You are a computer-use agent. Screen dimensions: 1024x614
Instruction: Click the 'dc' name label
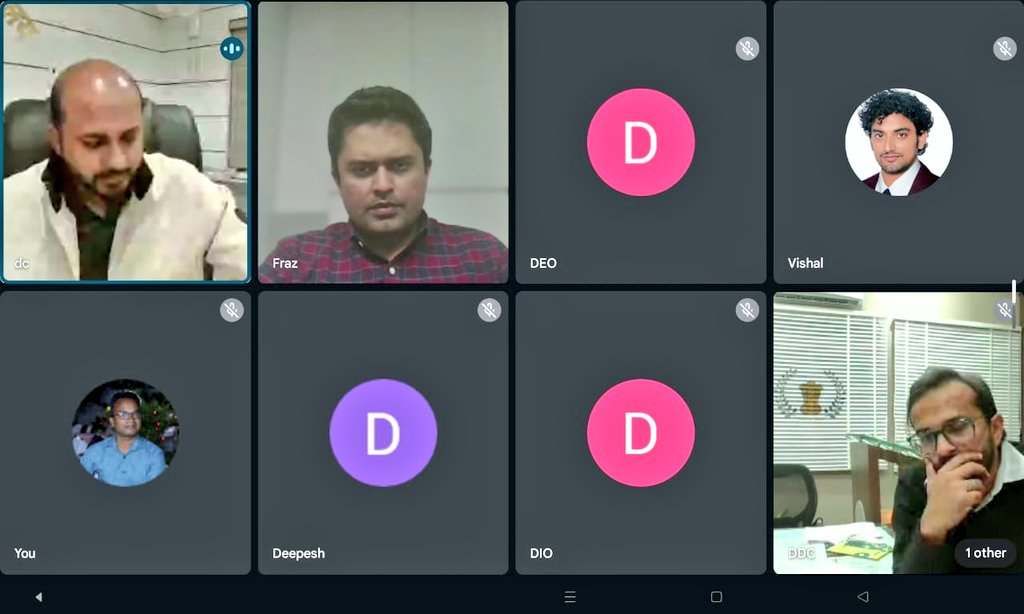click(x=22, y=263)
